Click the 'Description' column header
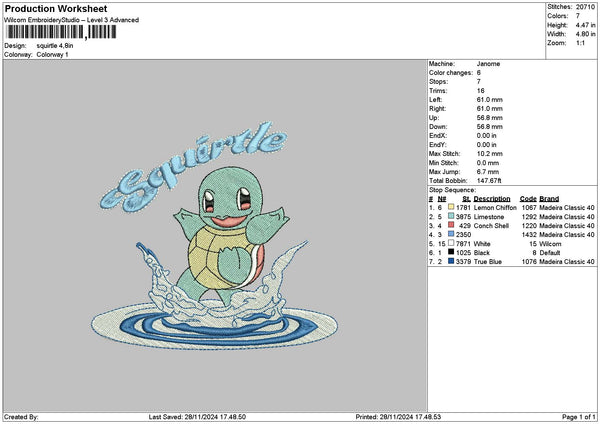600x424 pixels. coord(492,199)
